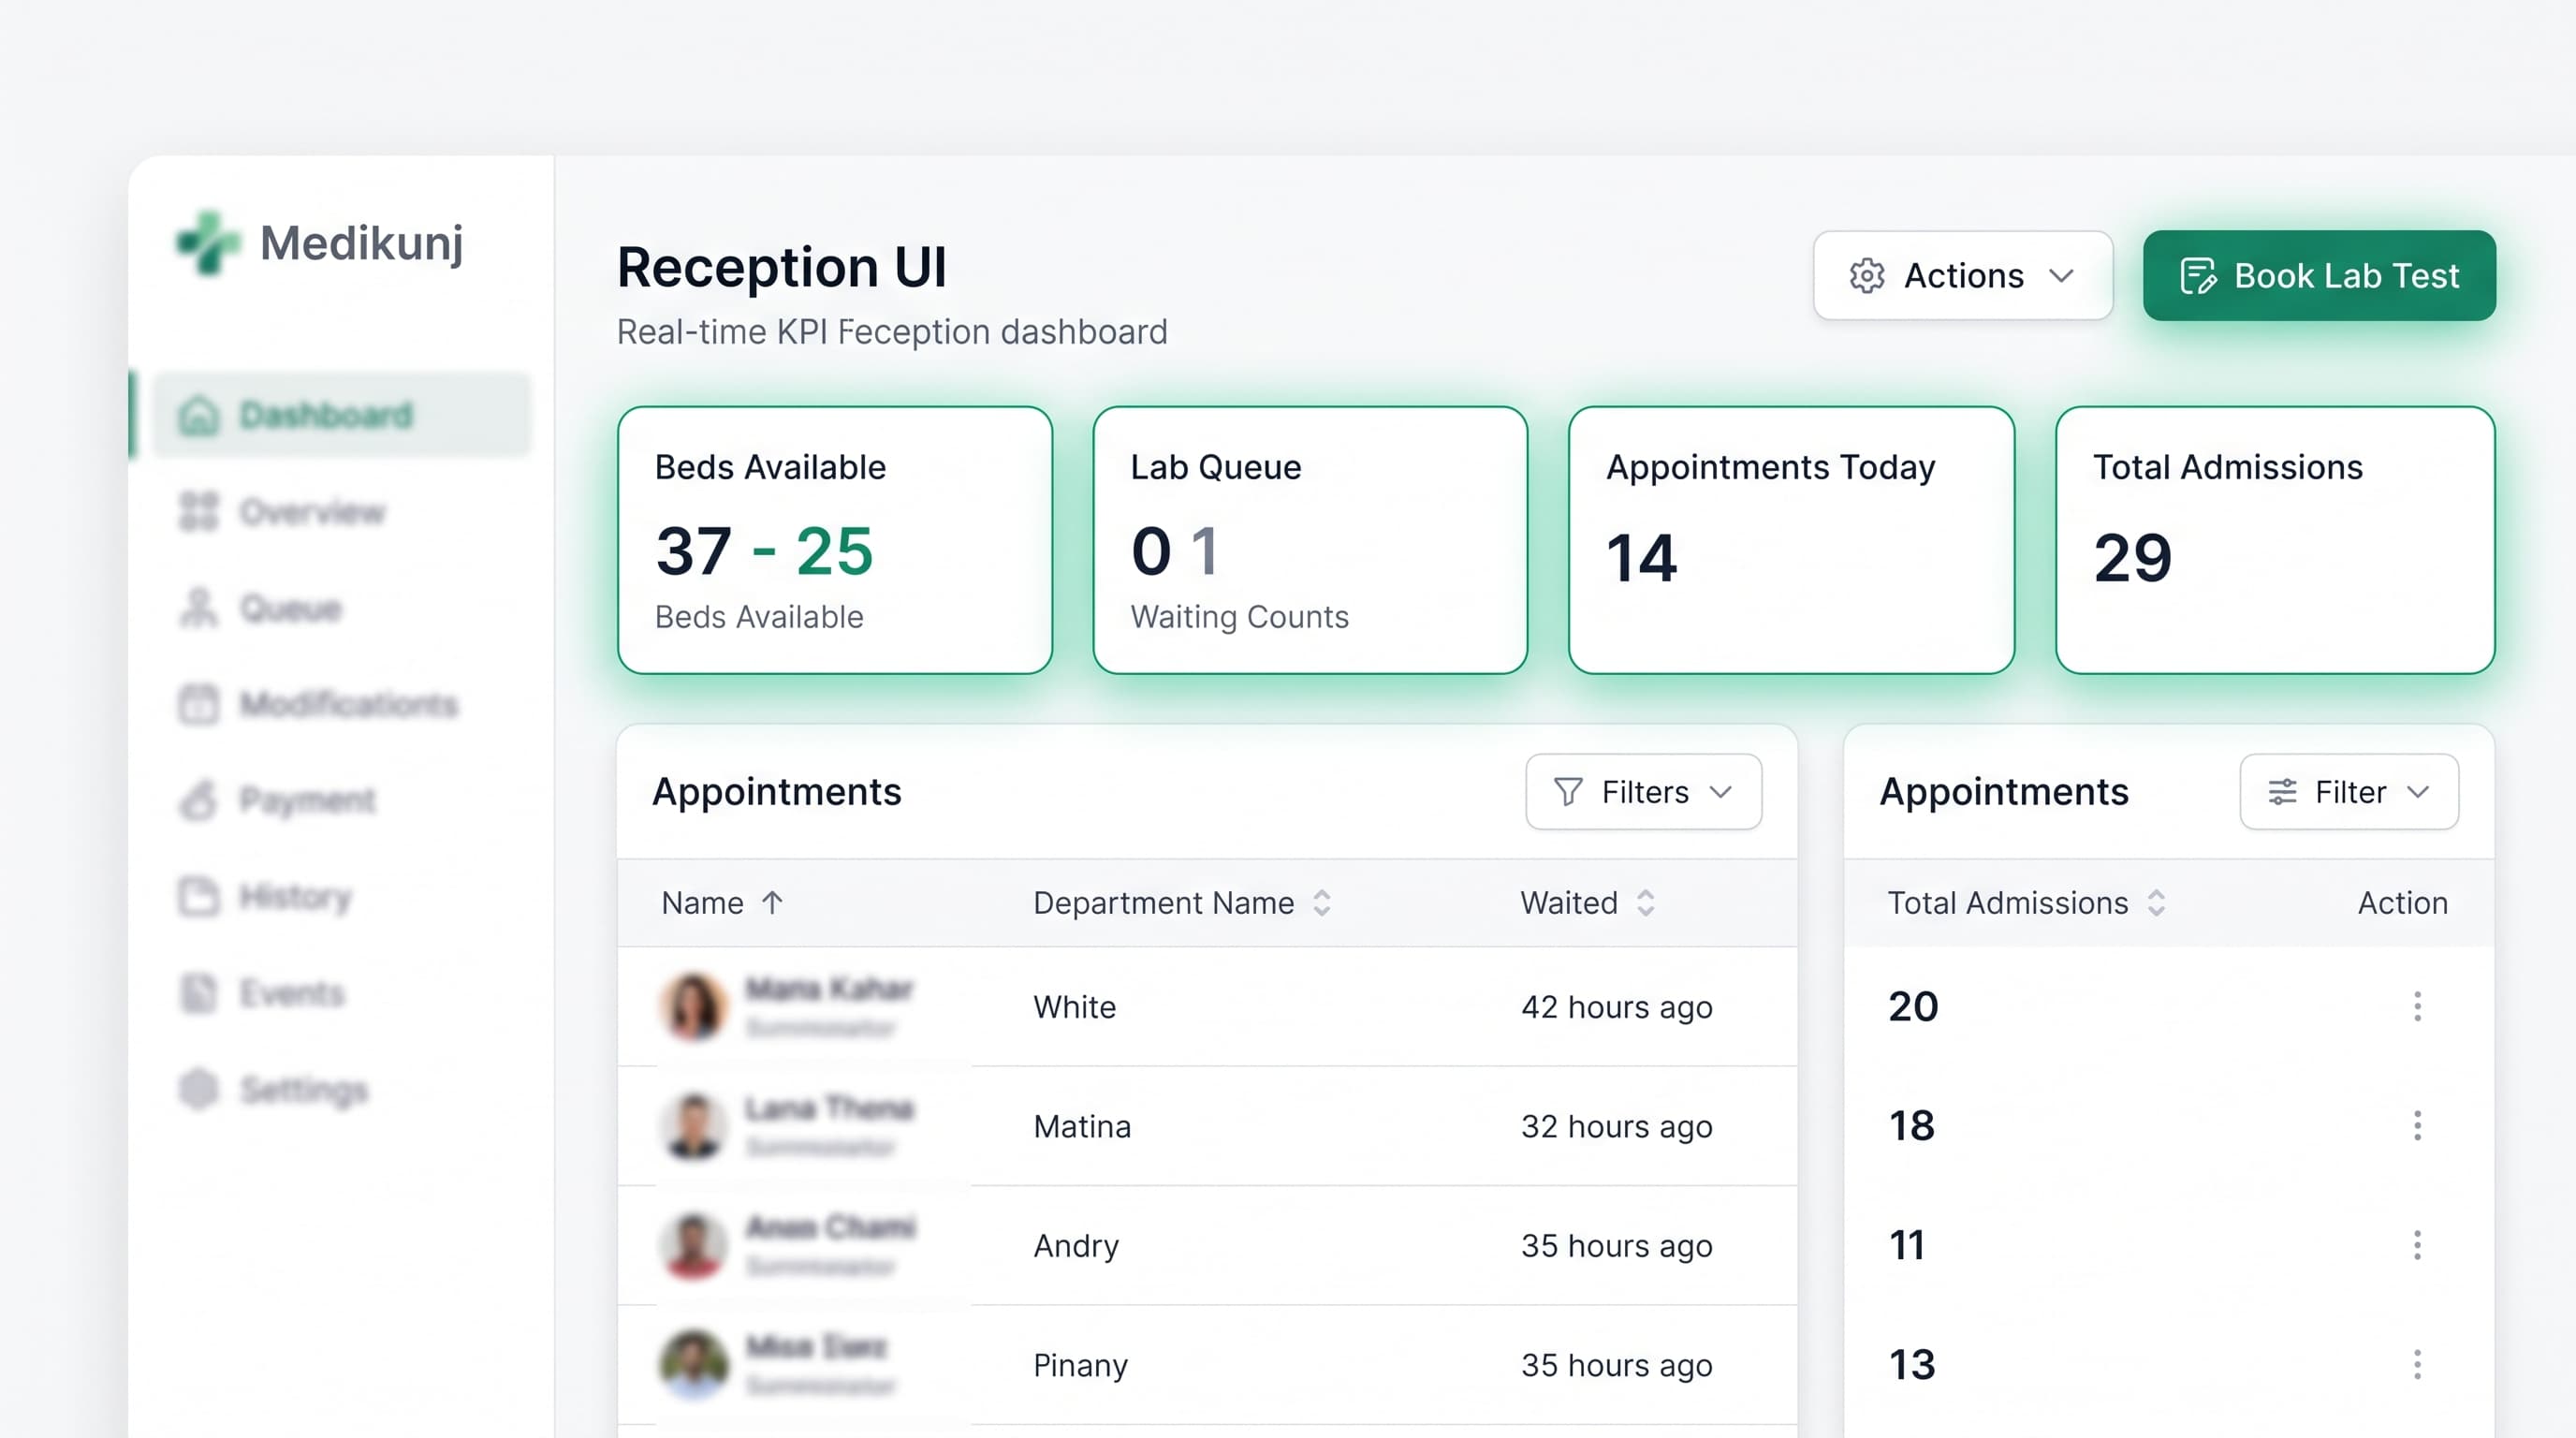Viewport: 2576px width, 1438px height.
Task: Open Overview from the sidebar grid icon
Action: (x=198, y=511)
